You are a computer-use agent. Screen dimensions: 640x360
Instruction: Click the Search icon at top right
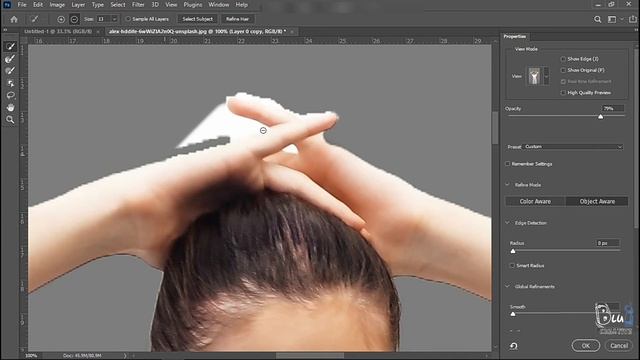coord(598,19)
